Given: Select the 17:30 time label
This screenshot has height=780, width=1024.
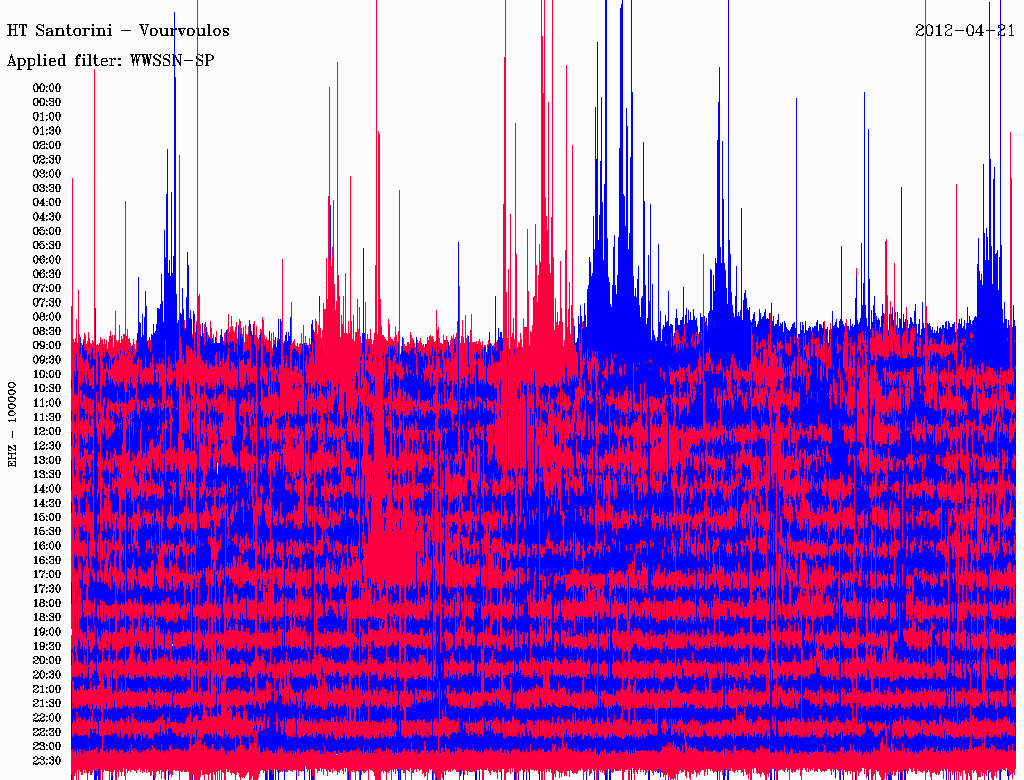Looking at the screenshot, I should 47,589.
